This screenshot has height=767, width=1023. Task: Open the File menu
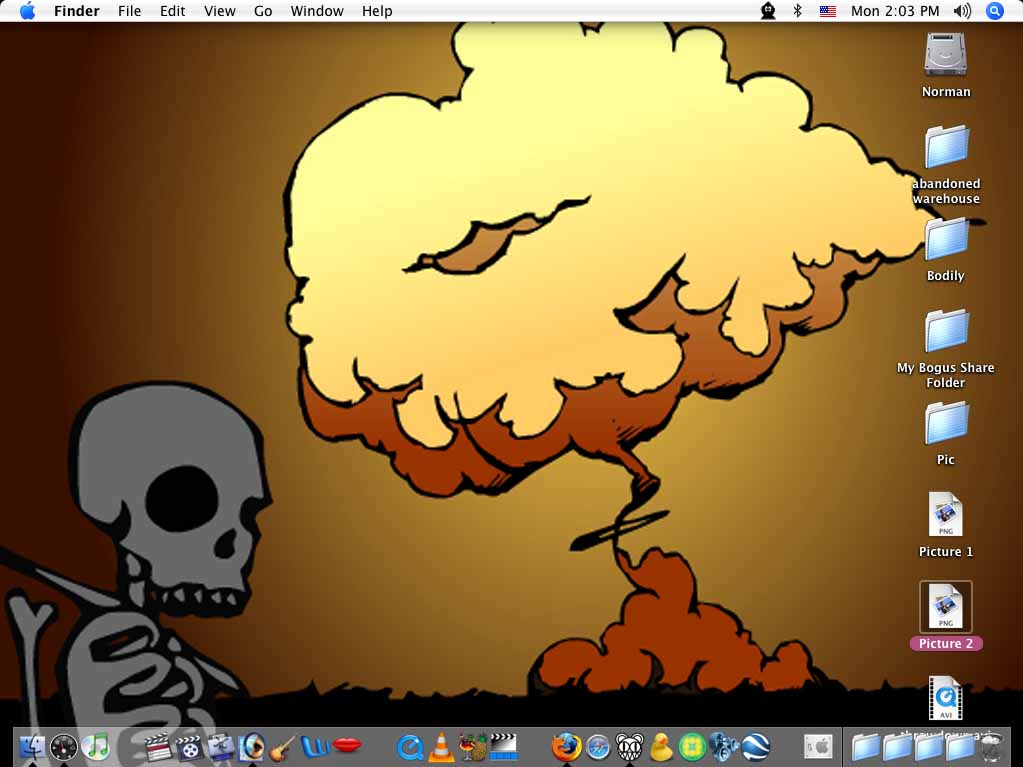pos(129,11)
